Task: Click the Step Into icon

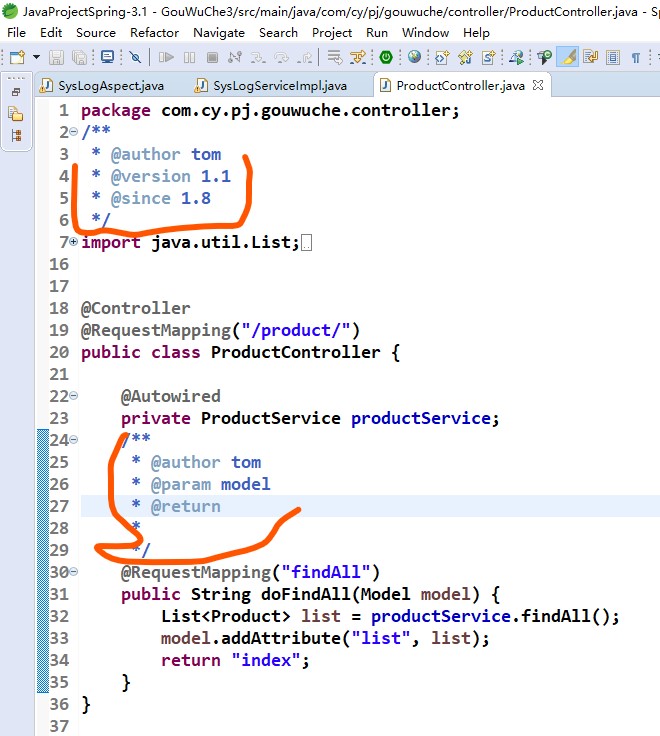Action: point(258,57)
